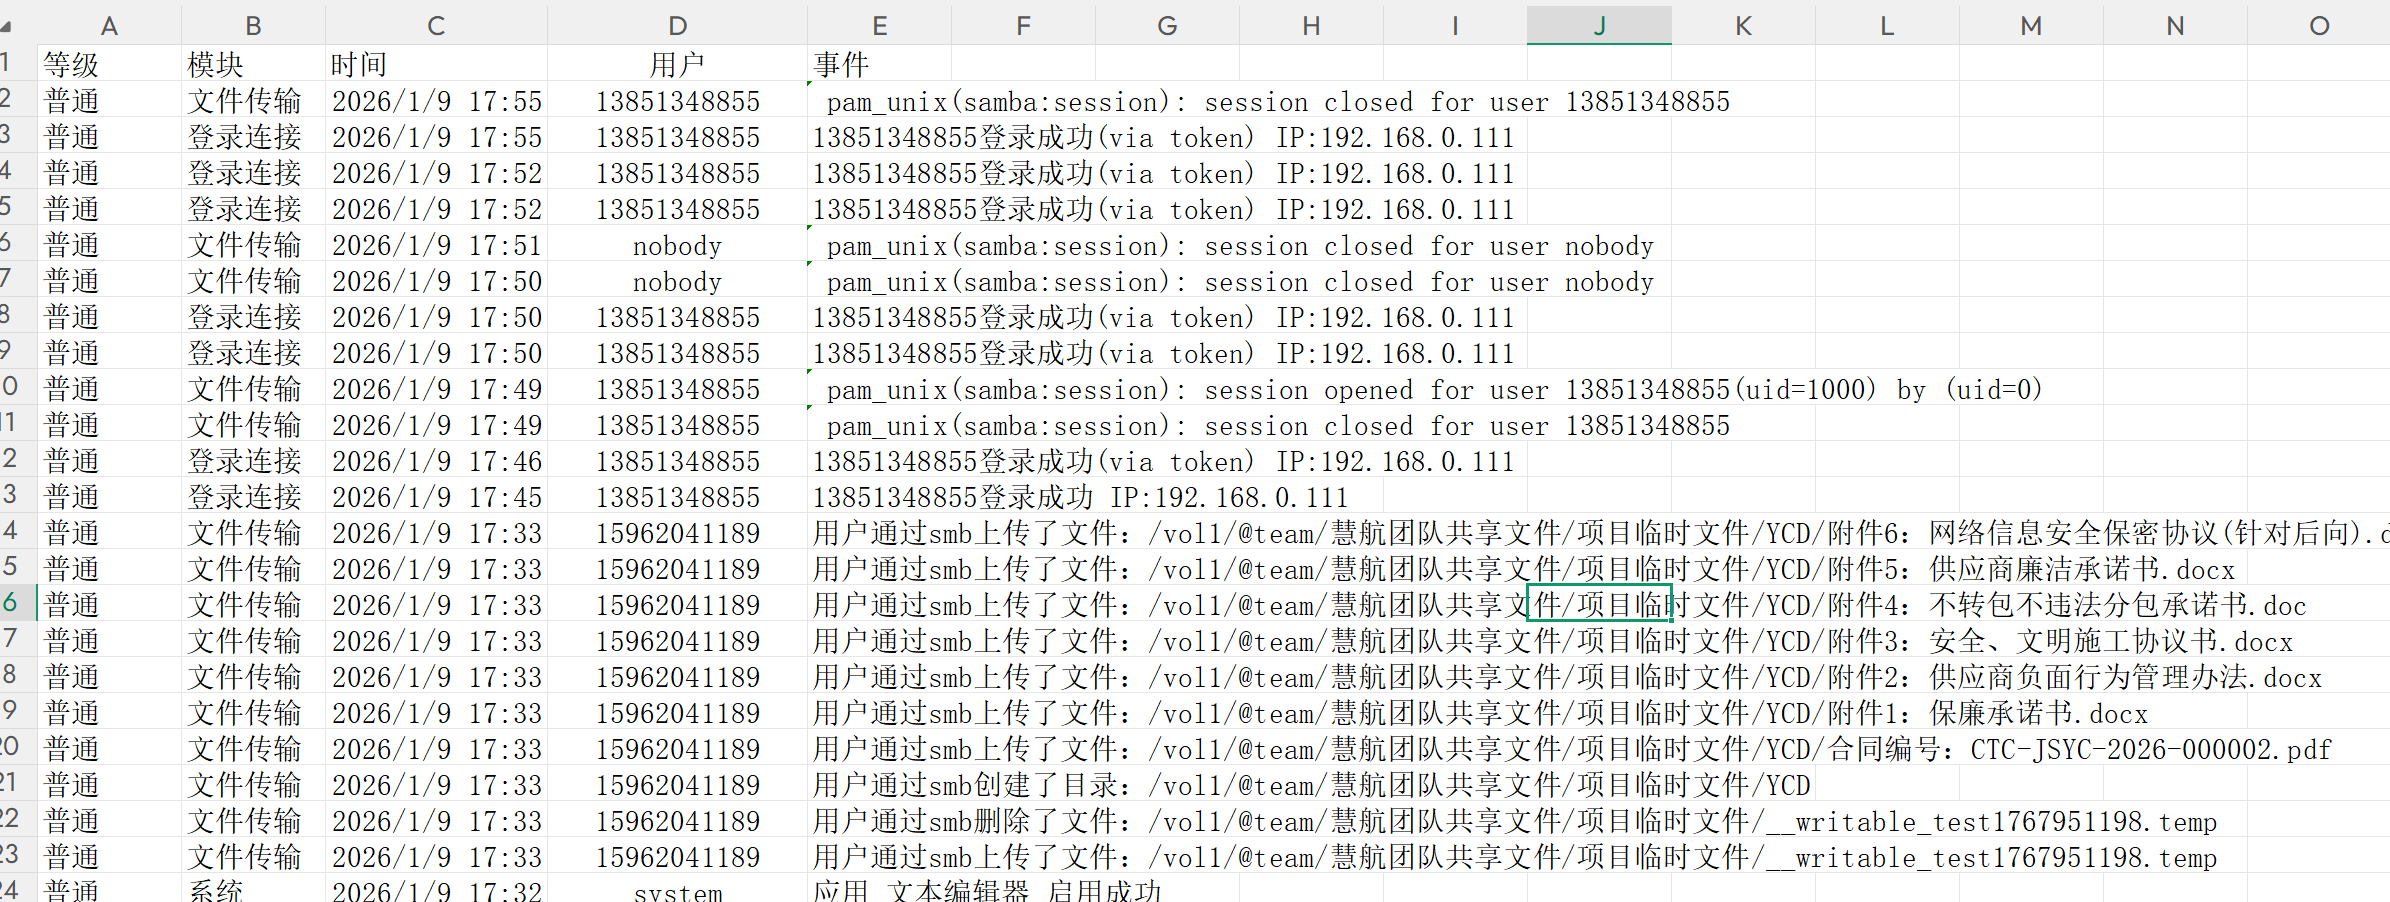Viewport: 2390px width, 902px height.
Task: Click the 普通 level cell in 创建了目录 row
Action: coord(109,785)
